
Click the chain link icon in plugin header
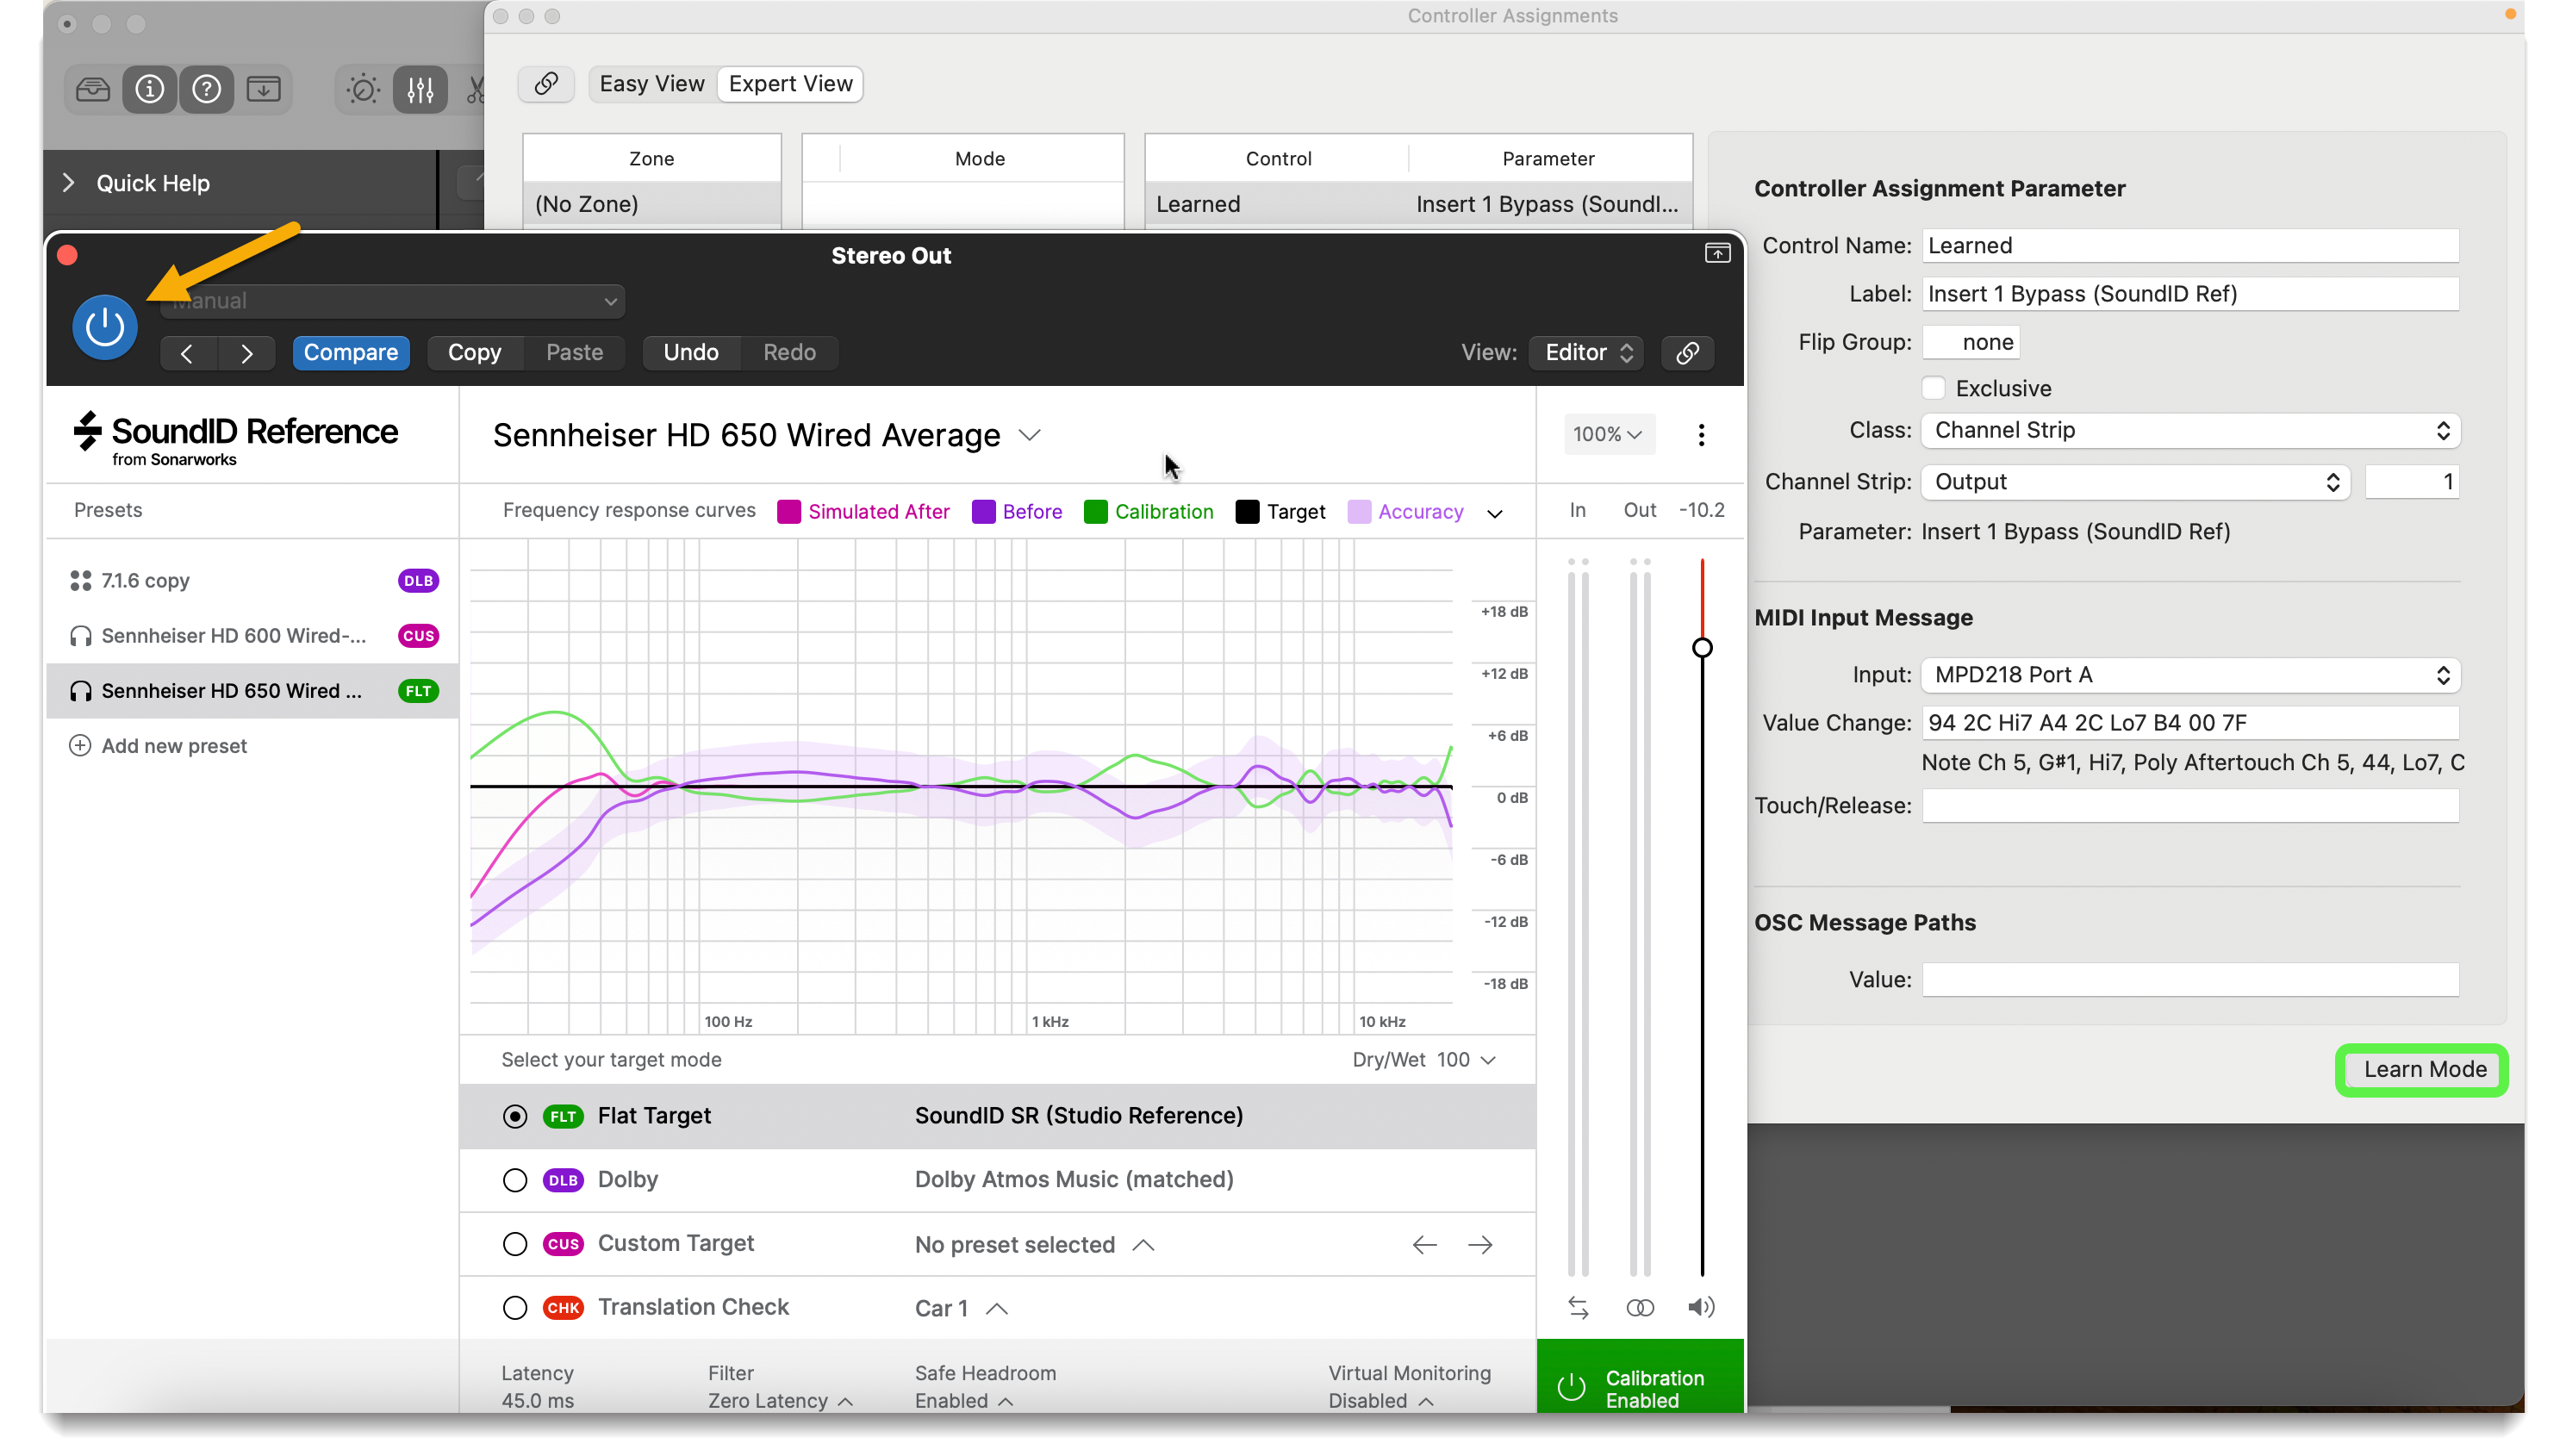pyautogui.click(x=1687, y=352)
